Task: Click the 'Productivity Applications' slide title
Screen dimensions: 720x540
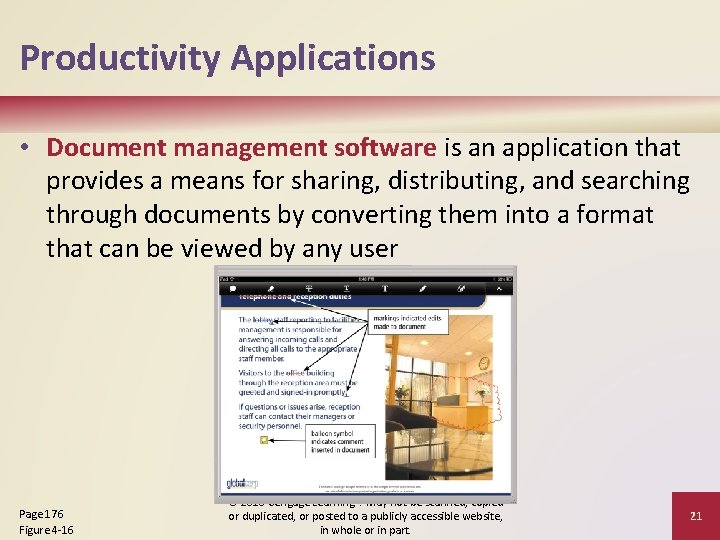Action: [x=228, y=58]
